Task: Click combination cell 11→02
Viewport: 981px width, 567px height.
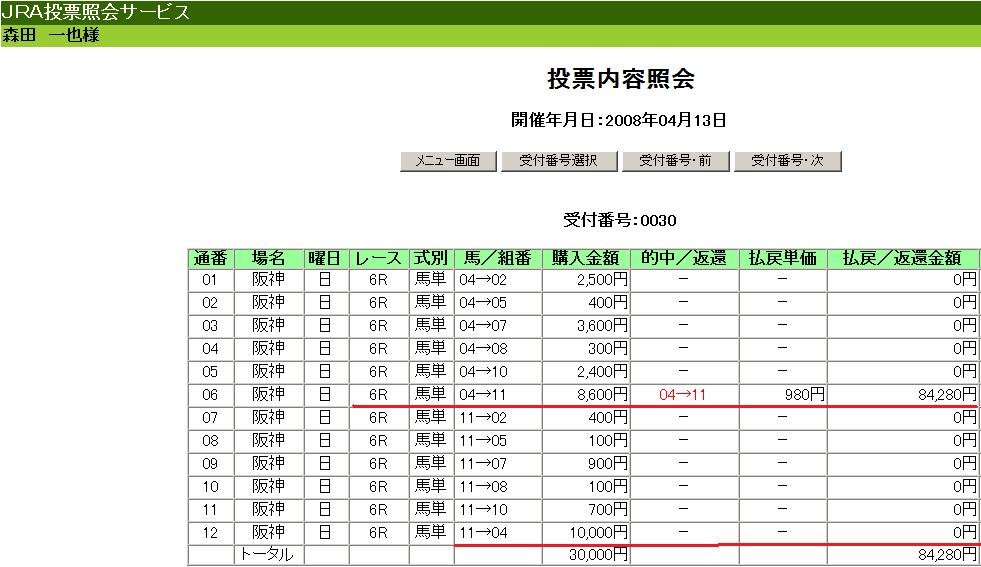Action: point(483,418)
